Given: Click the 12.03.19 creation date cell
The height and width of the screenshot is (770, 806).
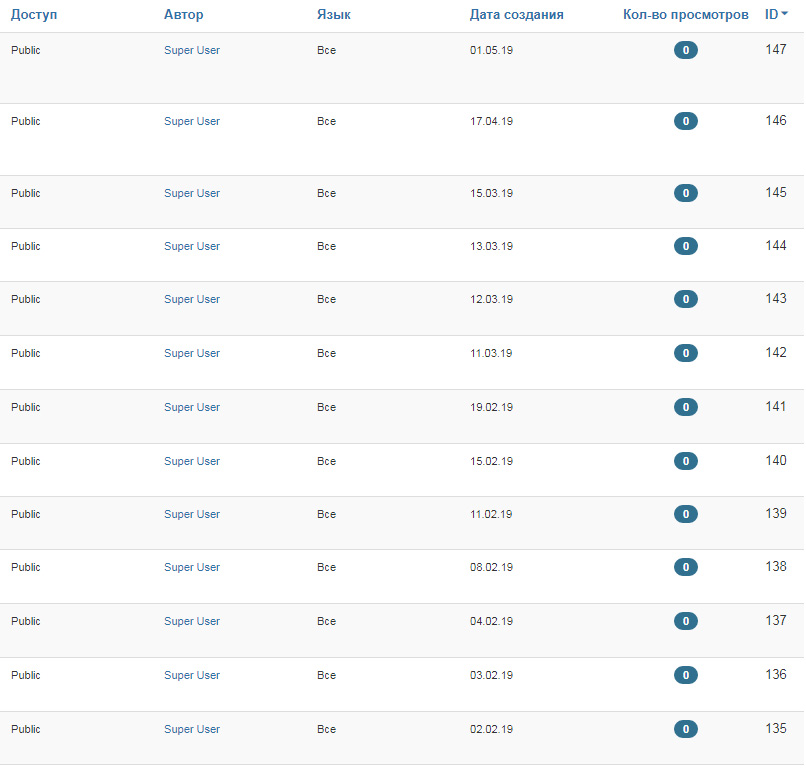Looking at the screenshot, I should coord(491,299).
